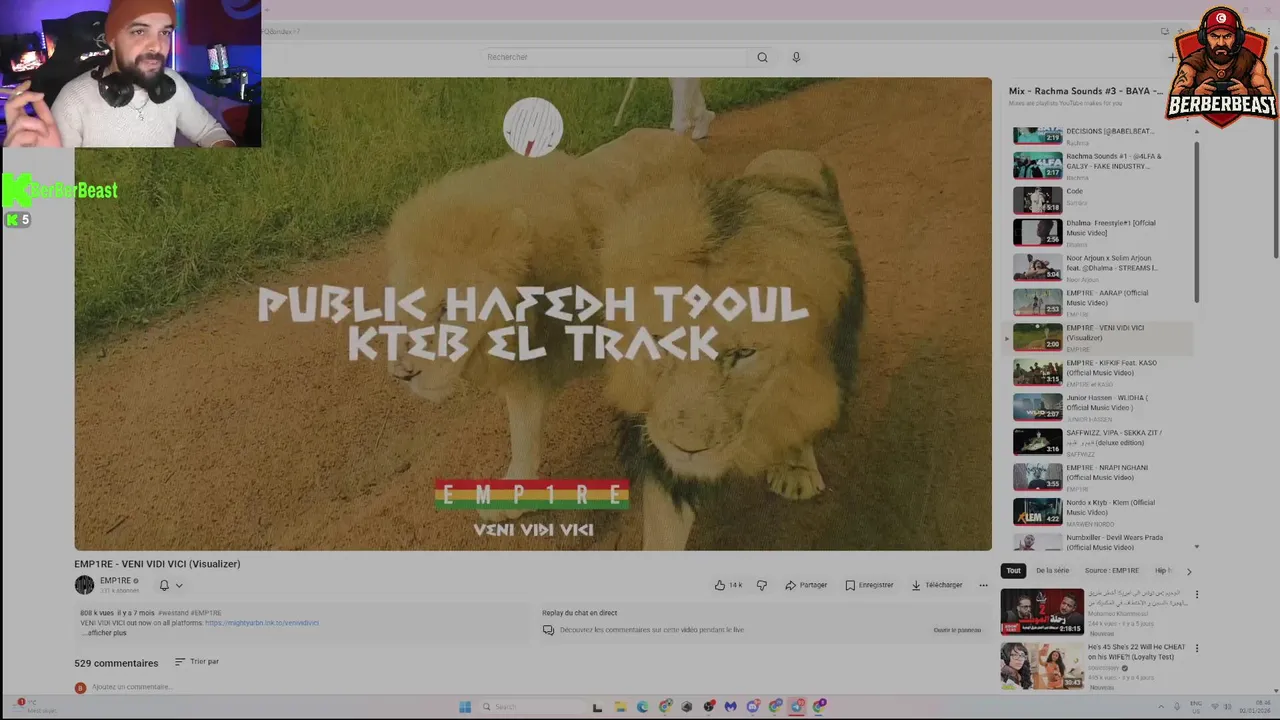Click the Ajoutez un commentaire field
1280x720 pixels.
click(x=131, y=687)
